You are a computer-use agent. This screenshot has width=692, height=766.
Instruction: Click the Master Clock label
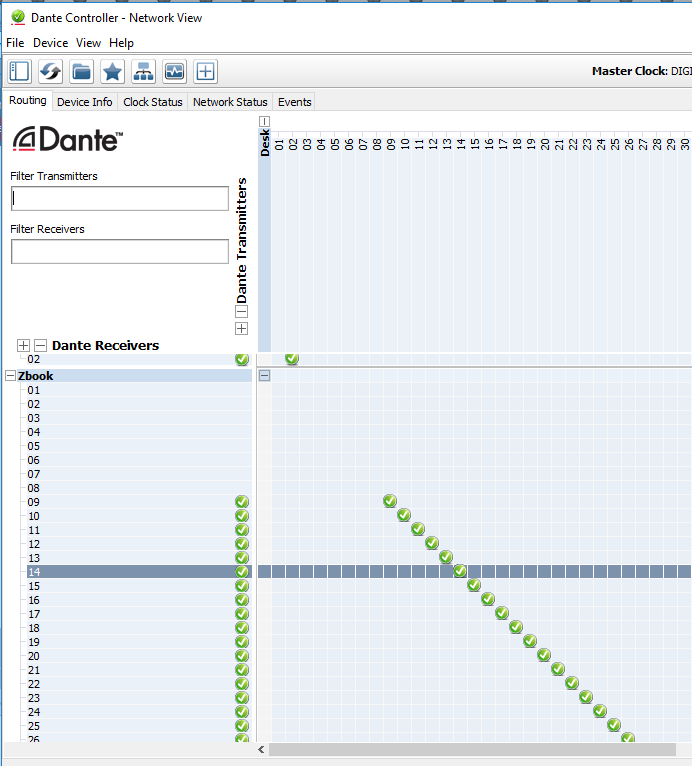point(629,71)
